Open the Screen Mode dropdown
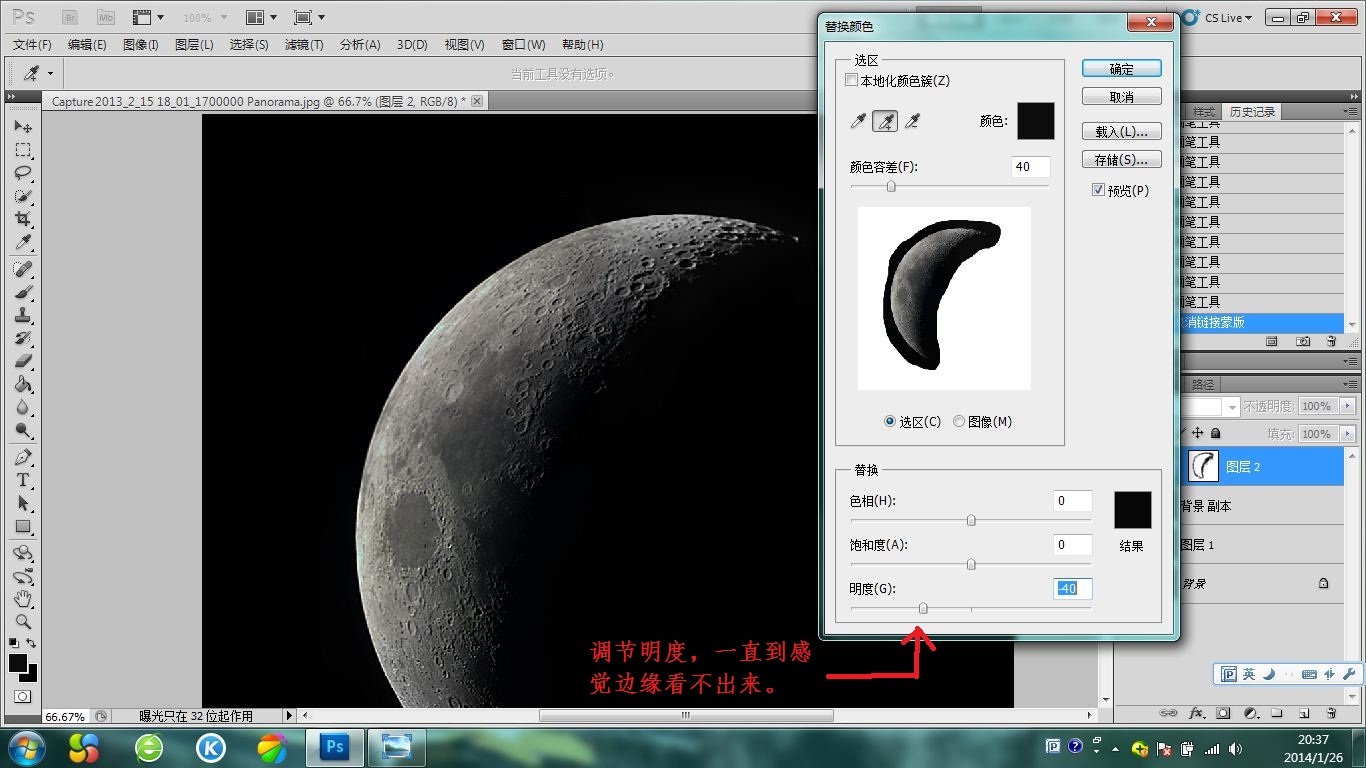 [x=311, y=17]
